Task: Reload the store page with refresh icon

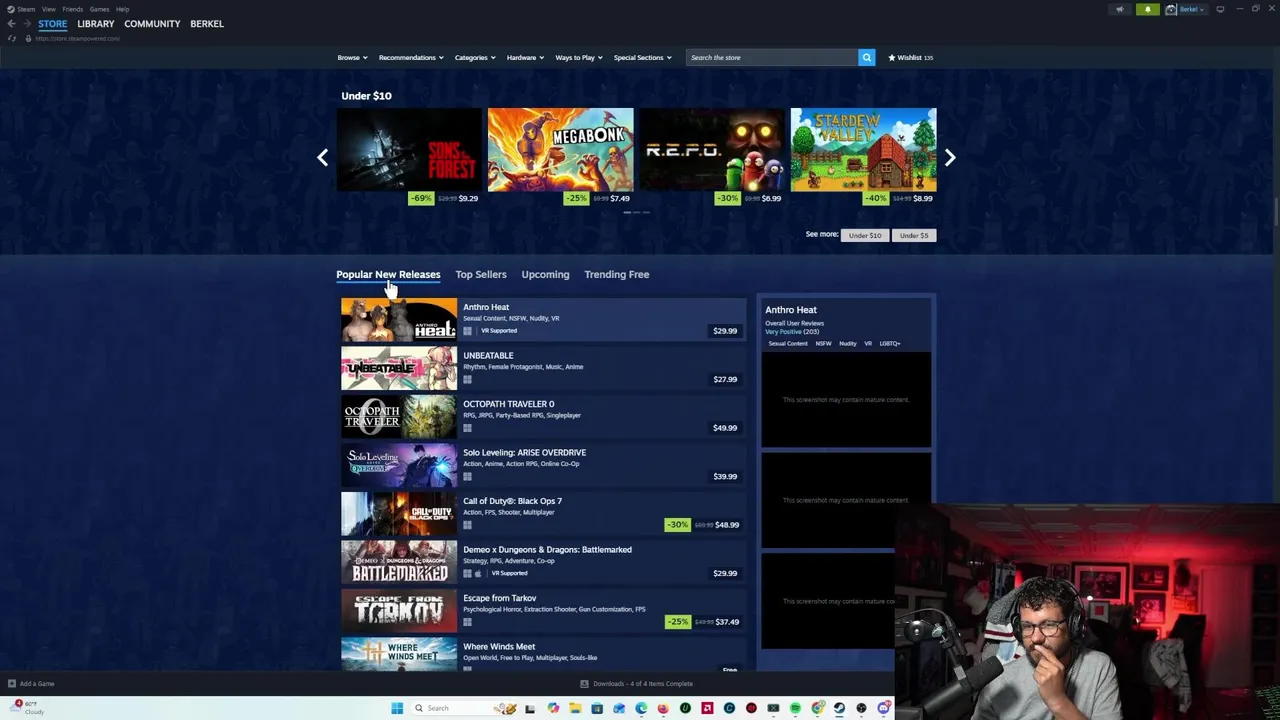Action: pos(12,38)
